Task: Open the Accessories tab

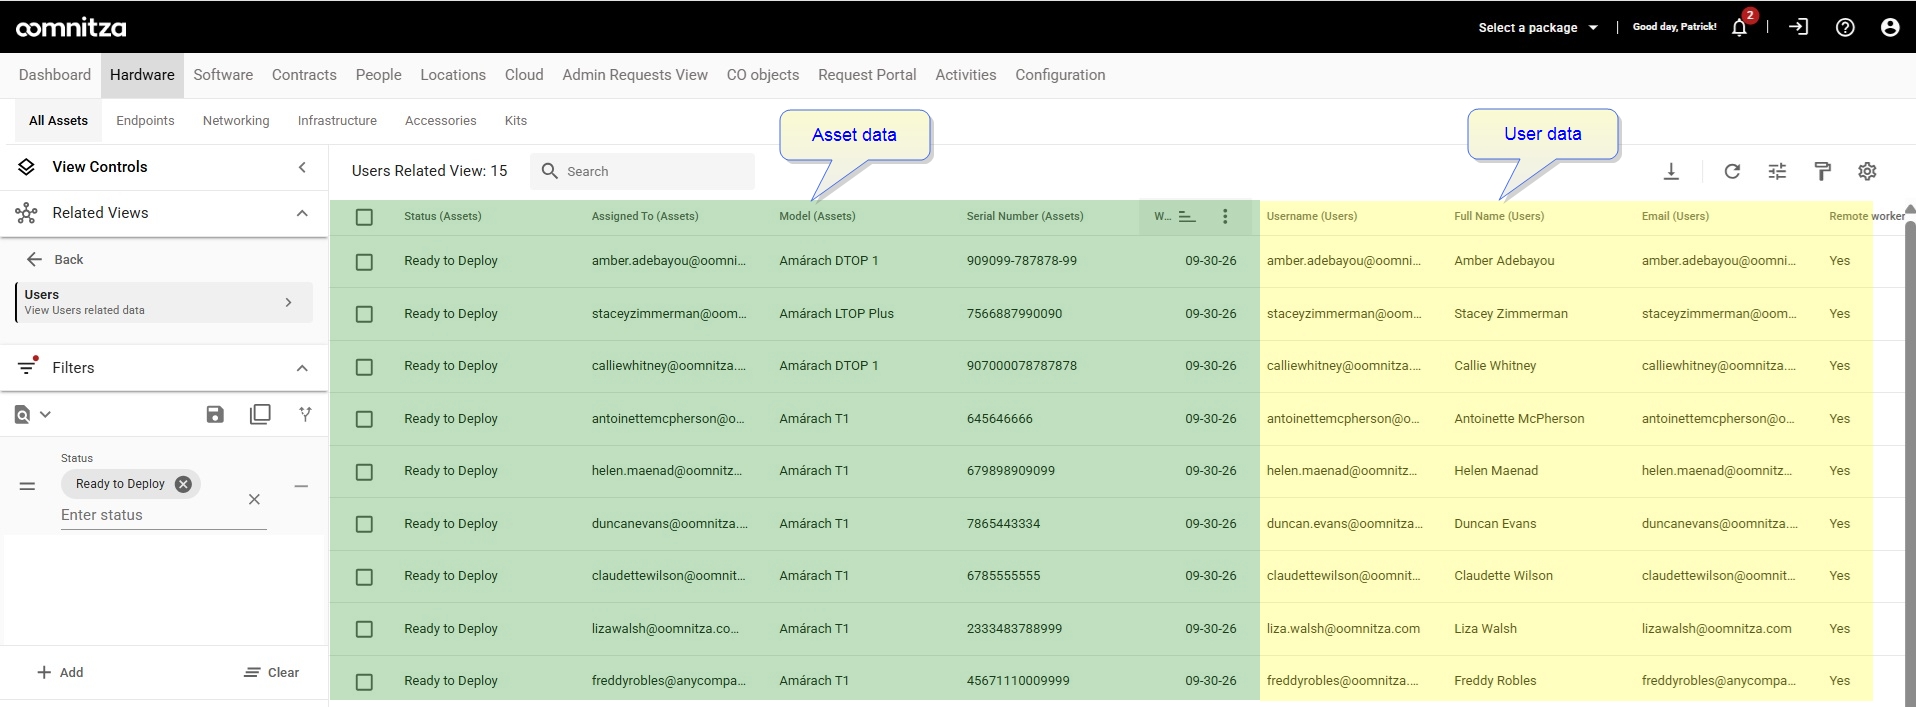Action: 440,121
